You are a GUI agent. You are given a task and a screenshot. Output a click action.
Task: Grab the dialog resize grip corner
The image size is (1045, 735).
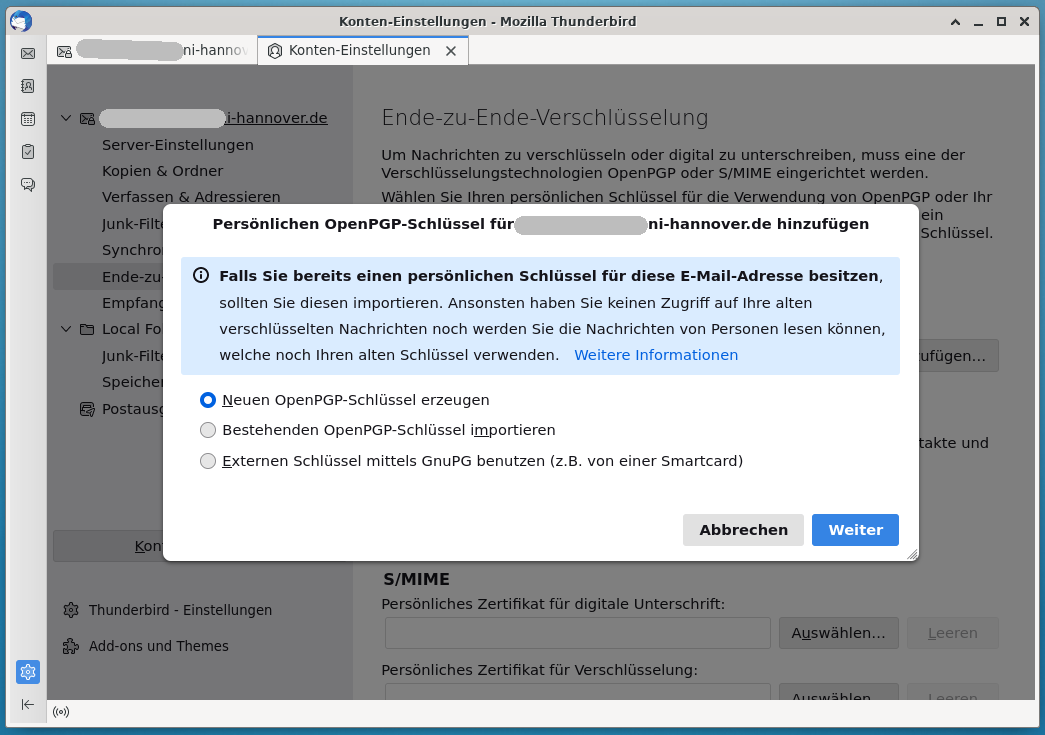coord(912,554)
